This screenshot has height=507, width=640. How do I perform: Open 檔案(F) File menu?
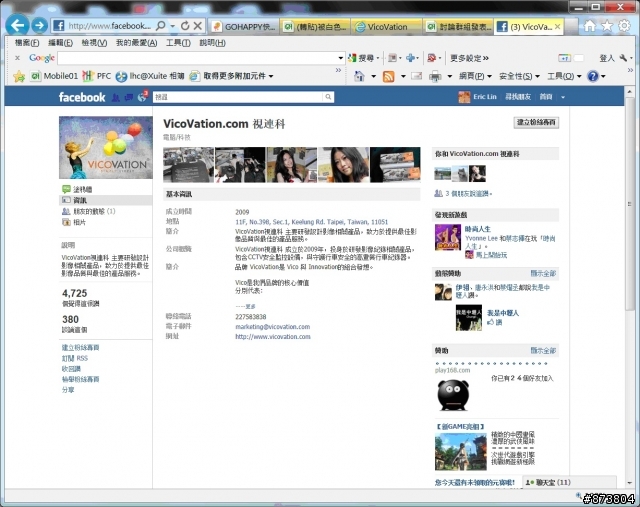(27, 43)
